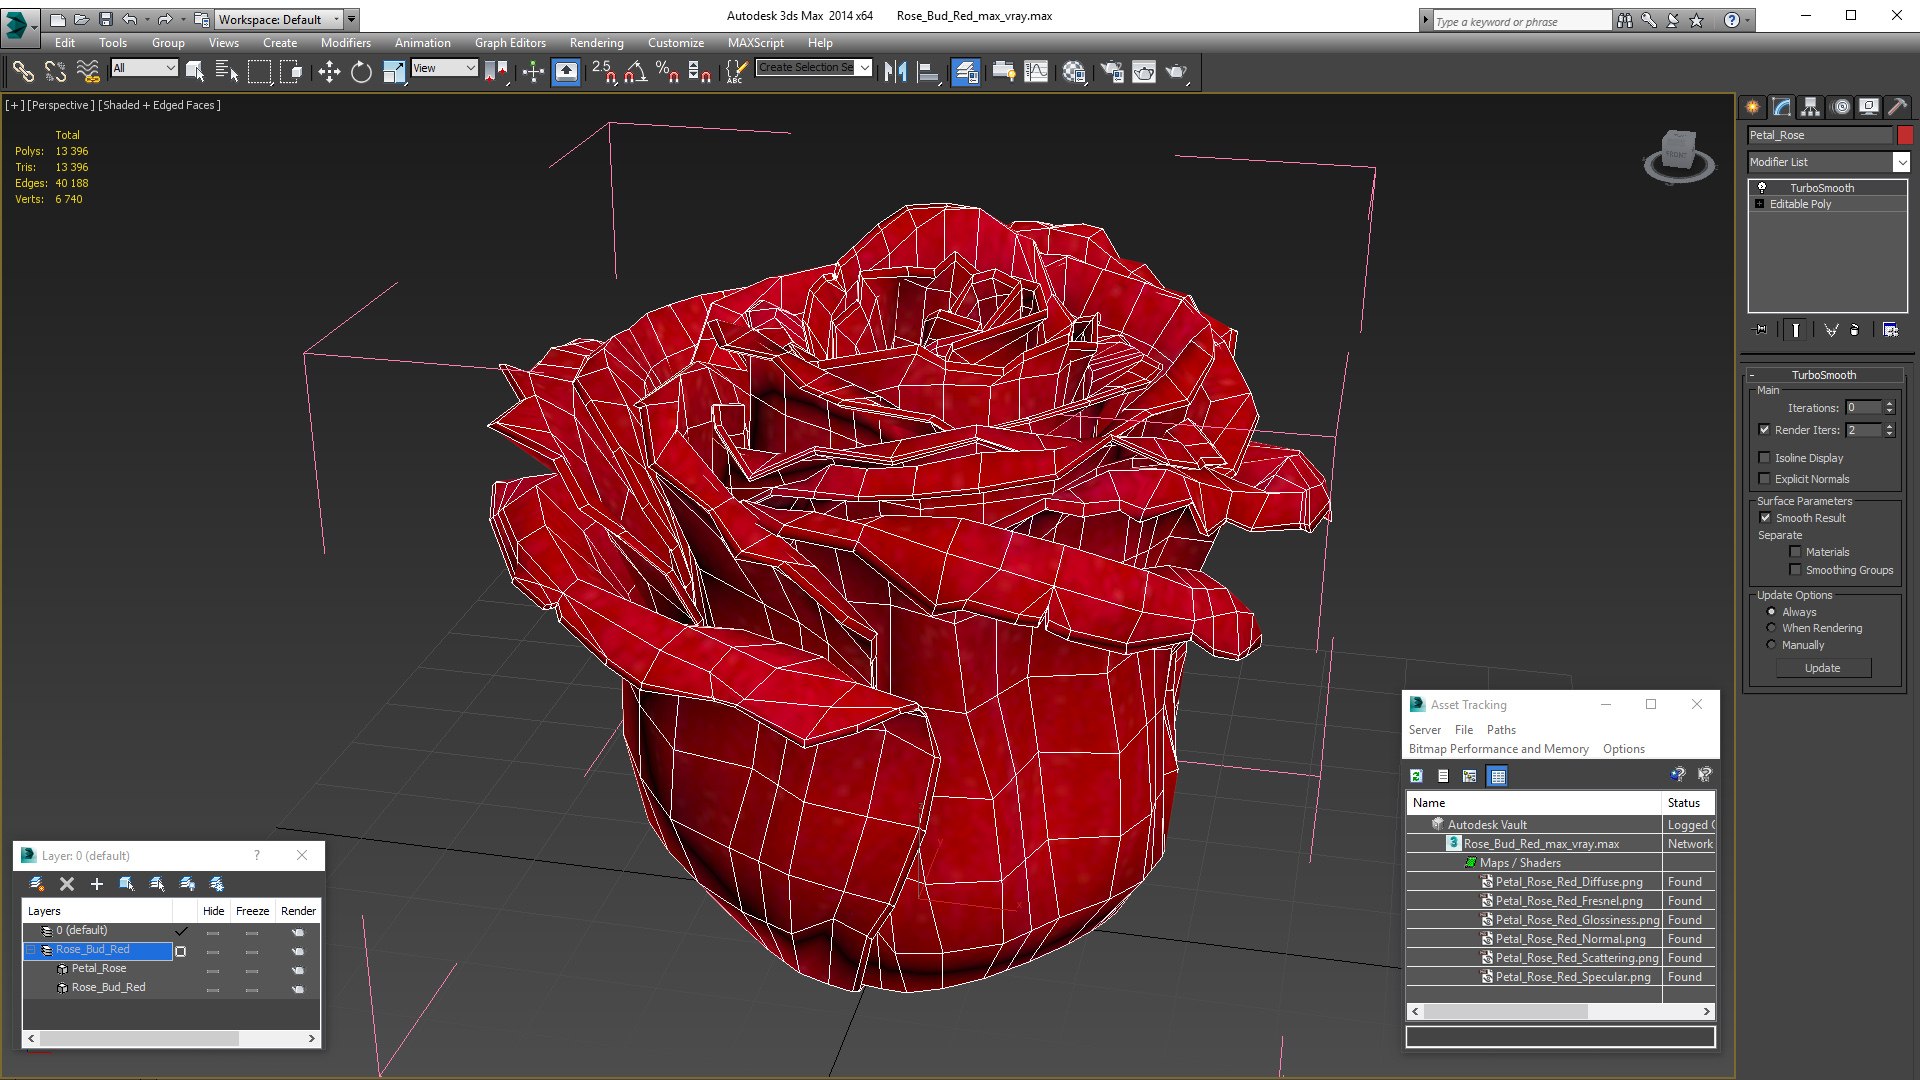
Task: Toggle Spinner Snap
Action: (699, 71)
